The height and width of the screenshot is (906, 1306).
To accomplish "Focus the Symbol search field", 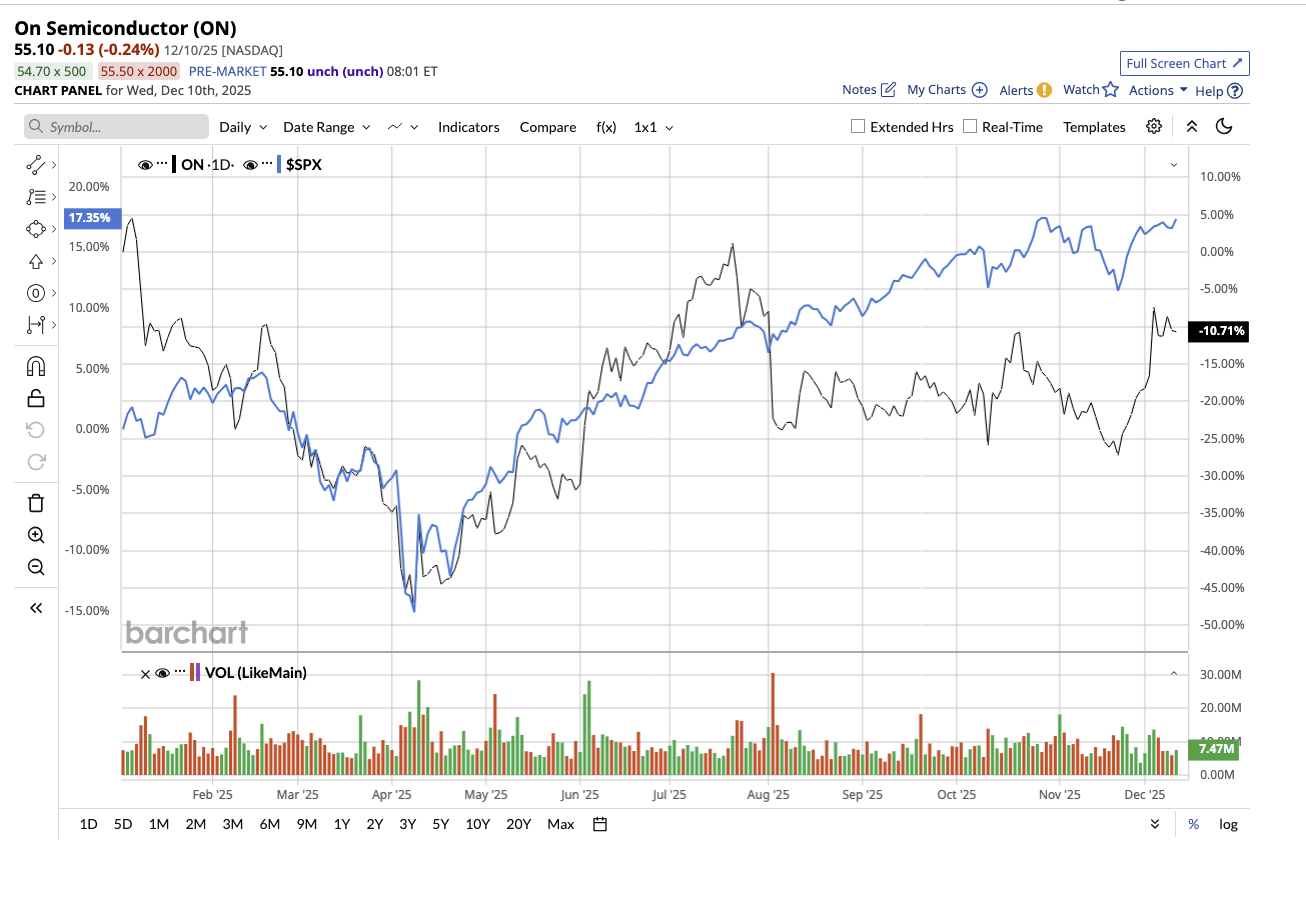I will point(116,127).
